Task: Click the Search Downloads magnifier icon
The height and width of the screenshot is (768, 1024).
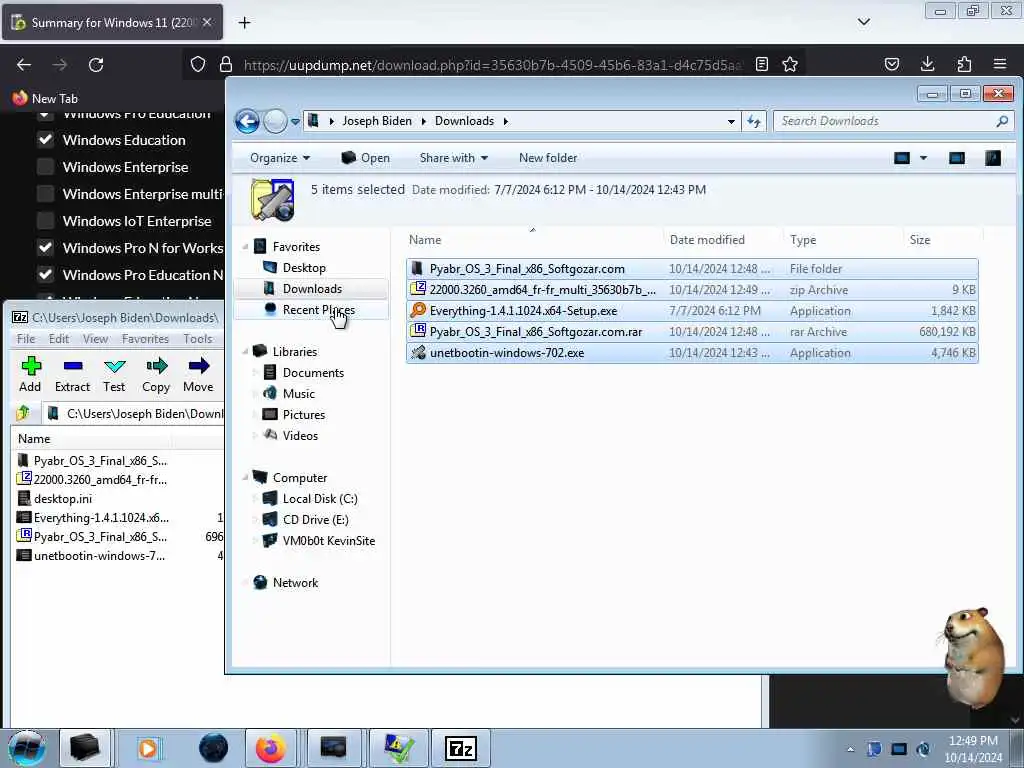Action: (1002, 121)
